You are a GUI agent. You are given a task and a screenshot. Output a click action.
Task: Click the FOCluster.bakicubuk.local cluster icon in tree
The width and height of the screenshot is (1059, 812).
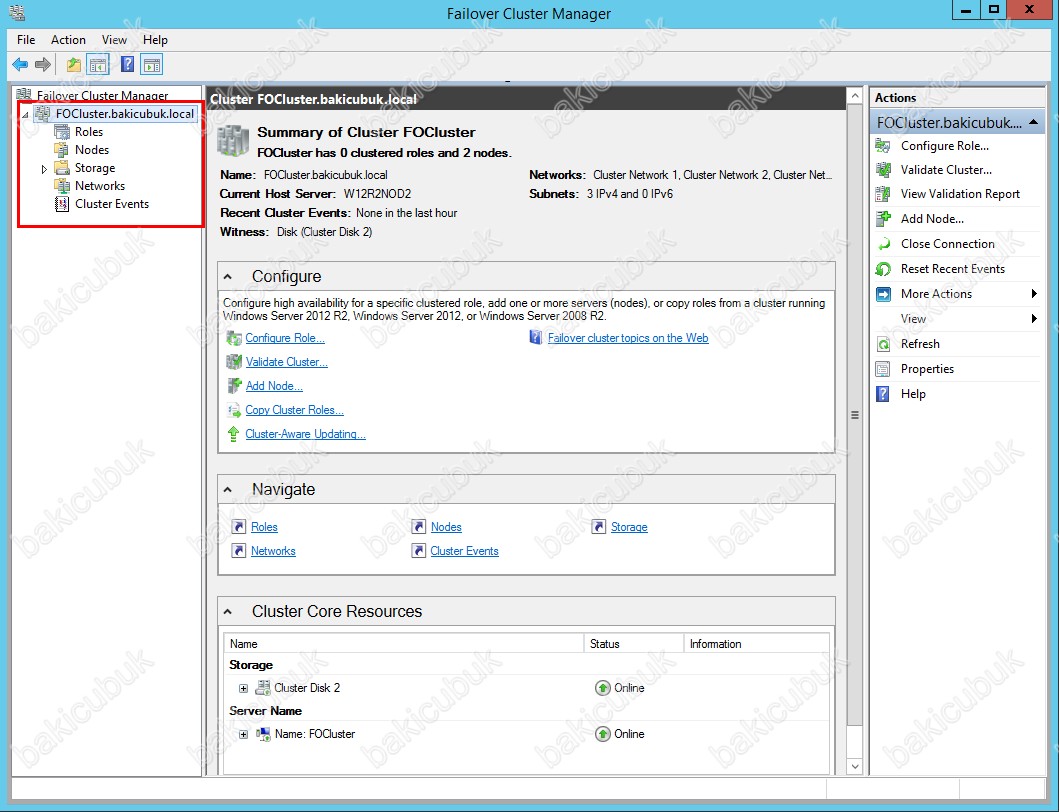click(43, 113)
